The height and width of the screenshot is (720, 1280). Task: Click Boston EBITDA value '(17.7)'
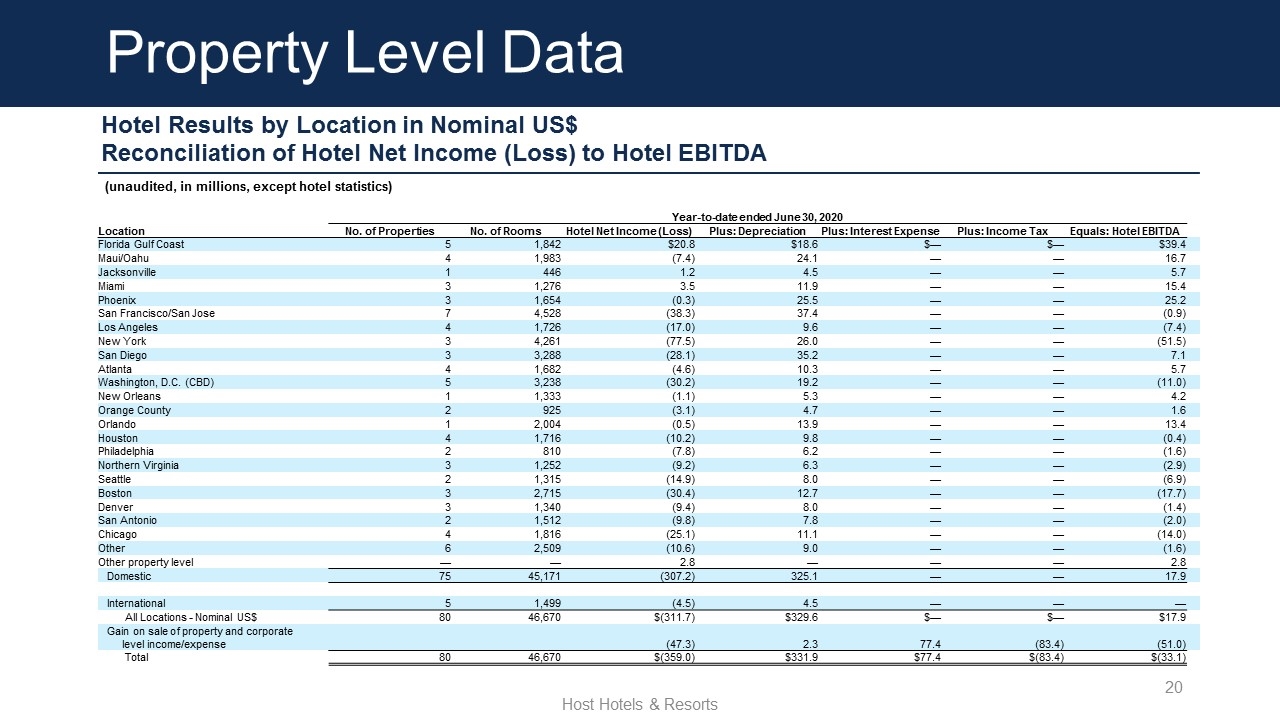pyautogui.click(x=1171, y=493)
